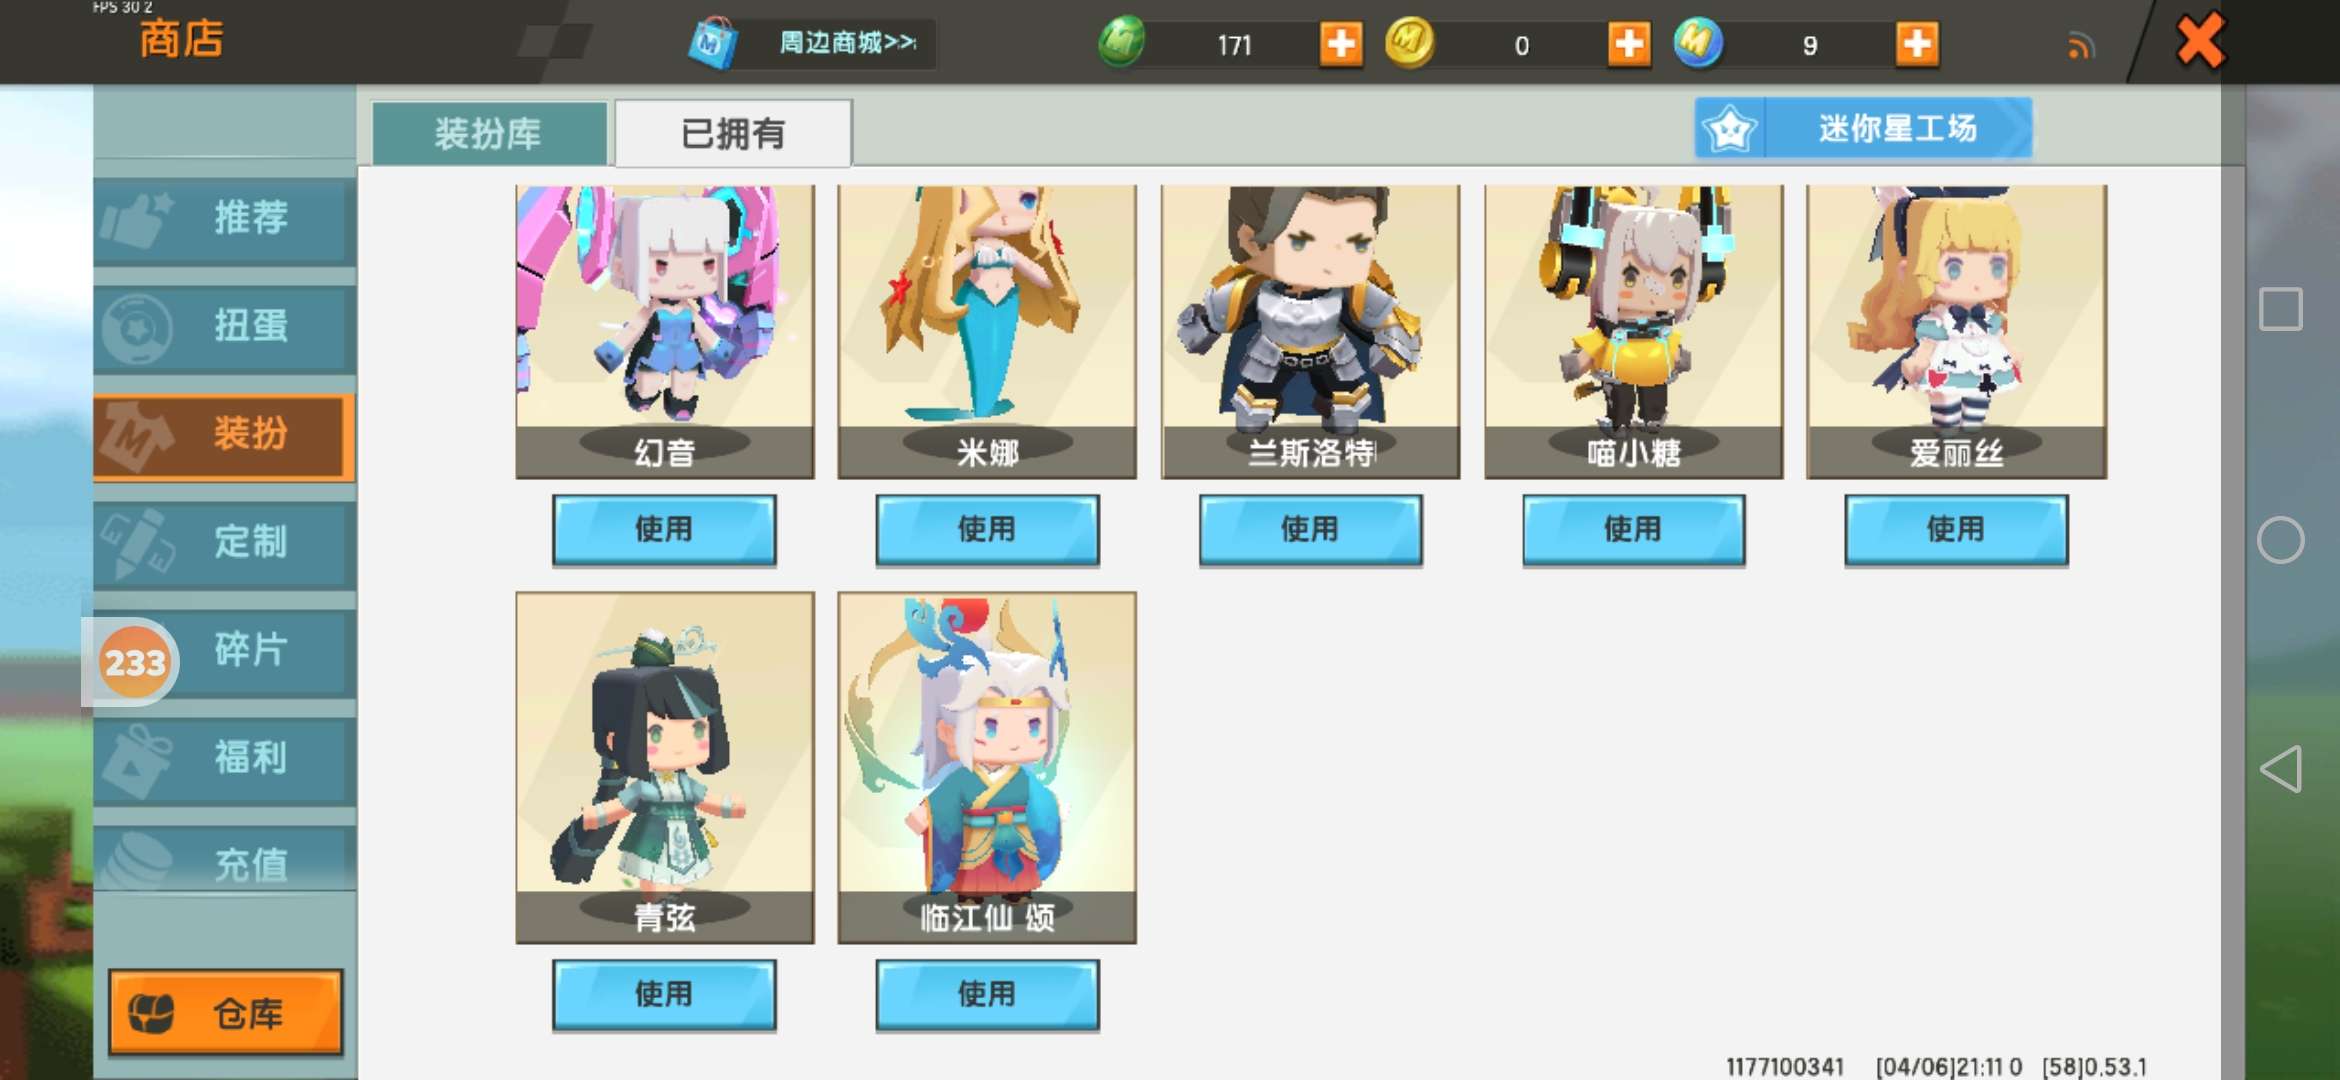
Task: Switch to the 装扮库 tab
Action: click(x=489, y=133)
